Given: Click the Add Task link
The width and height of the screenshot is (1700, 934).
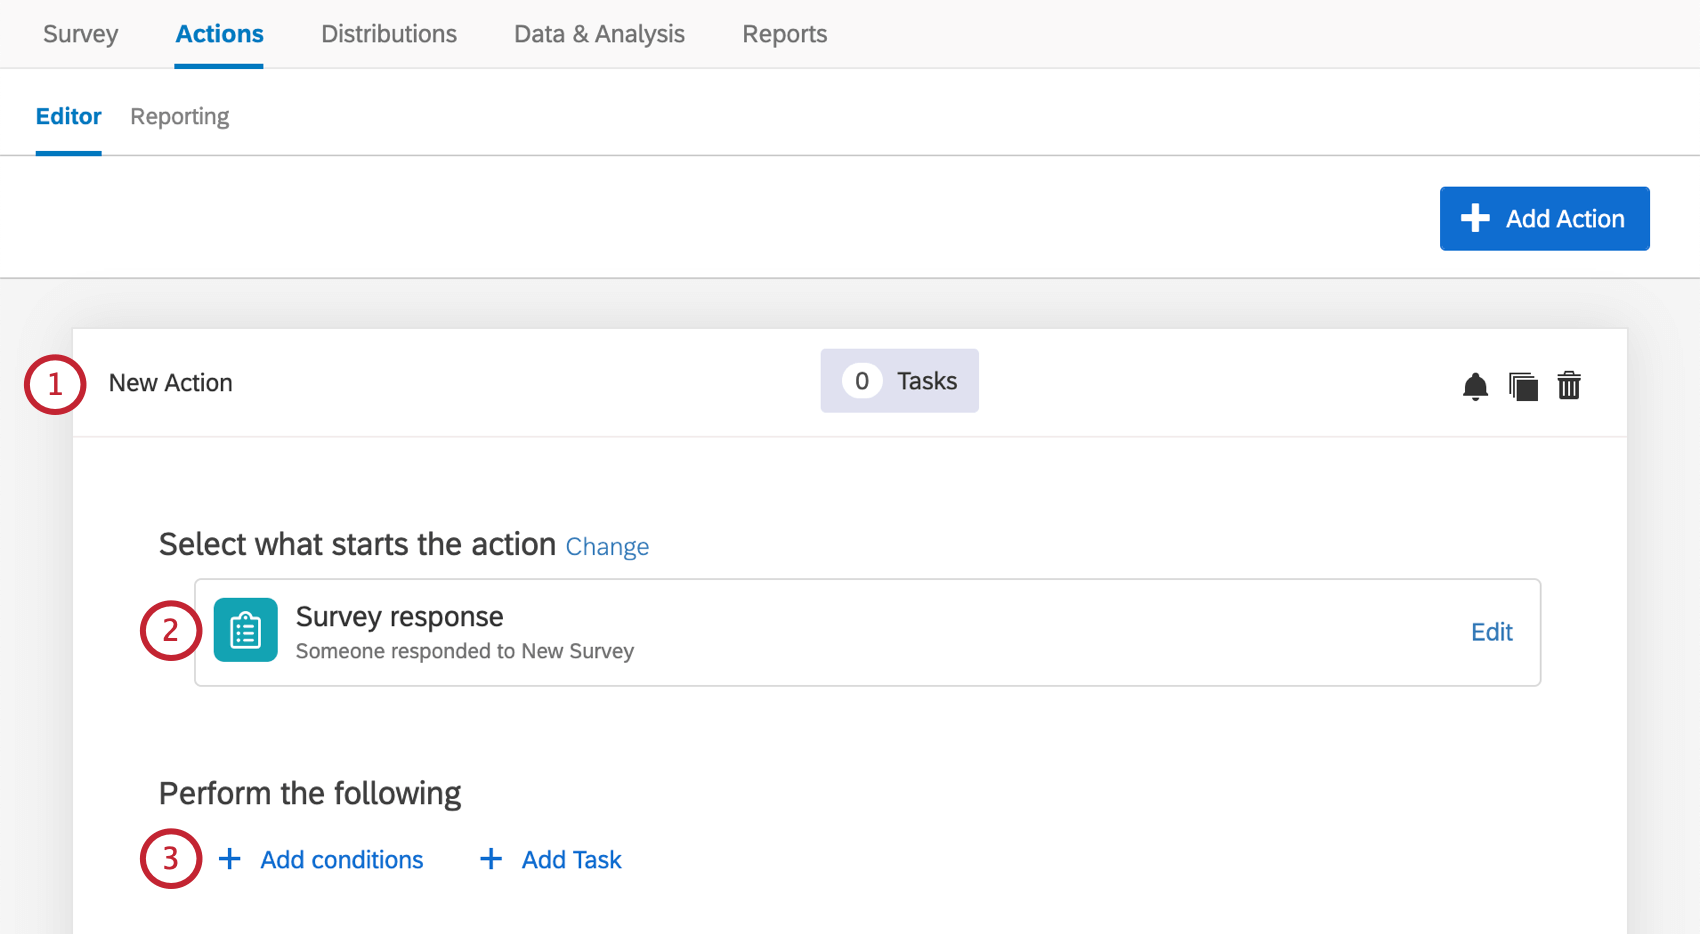Looking at the screenshot, I should pos(572,860).
